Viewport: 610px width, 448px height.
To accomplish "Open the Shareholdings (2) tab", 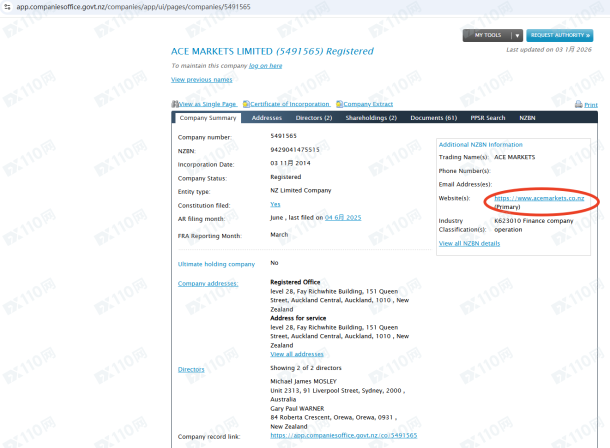I will pyautogui.click(x=371, y=118).
